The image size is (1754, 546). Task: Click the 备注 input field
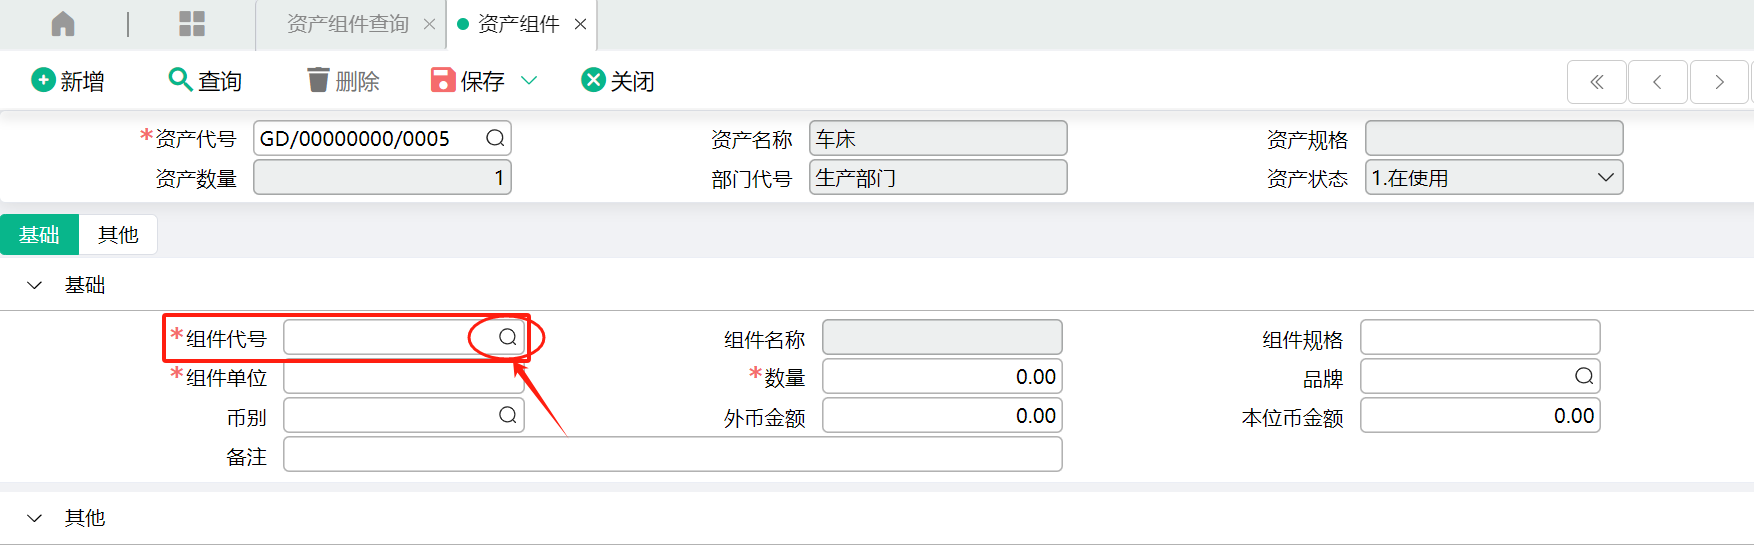(673, 454)
